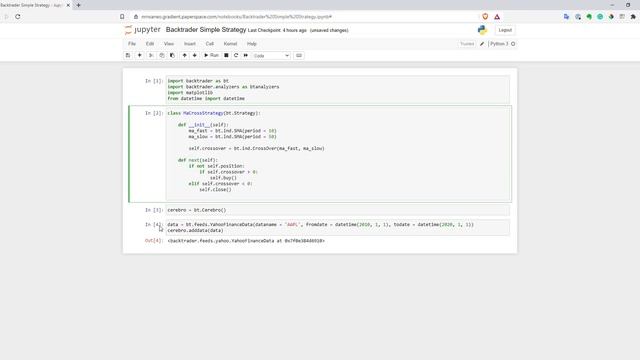Click the bookmark icon in address bar
Viewport: 640px width, 360px height.
[x=122, y=17]
